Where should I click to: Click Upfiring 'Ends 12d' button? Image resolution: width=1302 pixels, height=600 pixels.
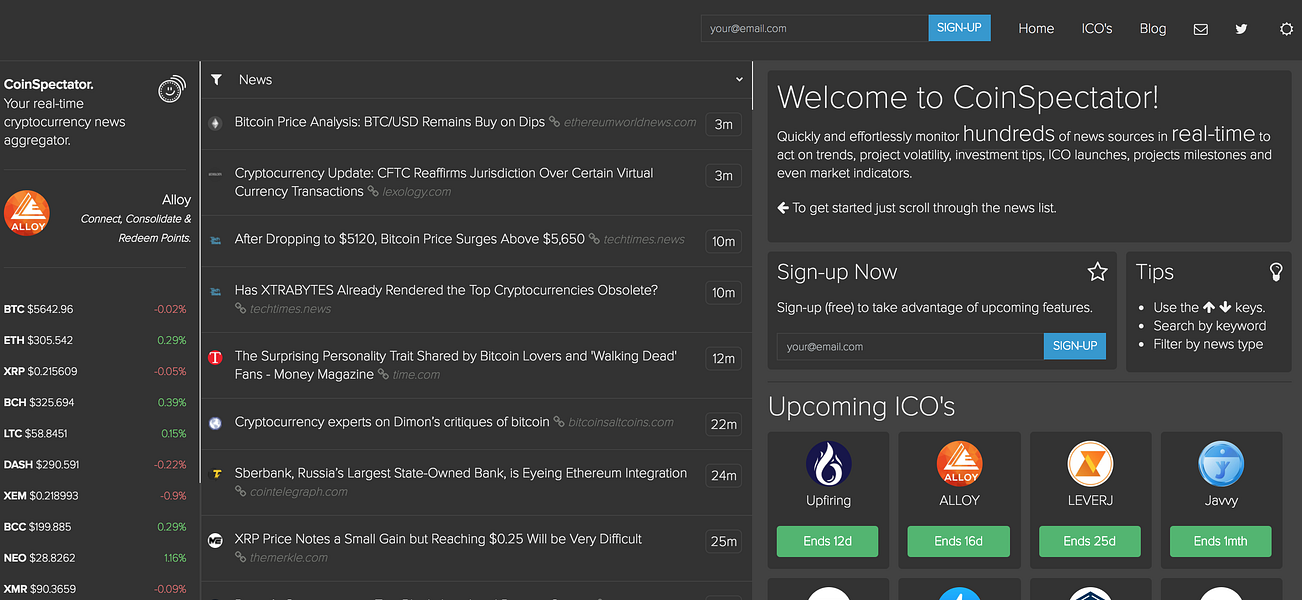pyautogui.click(x=828, y=541)
